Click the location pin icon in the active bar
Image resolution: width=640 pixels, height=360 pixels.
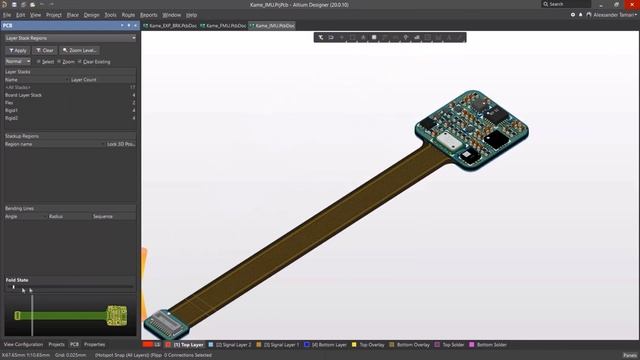click(x=406, y=38)
